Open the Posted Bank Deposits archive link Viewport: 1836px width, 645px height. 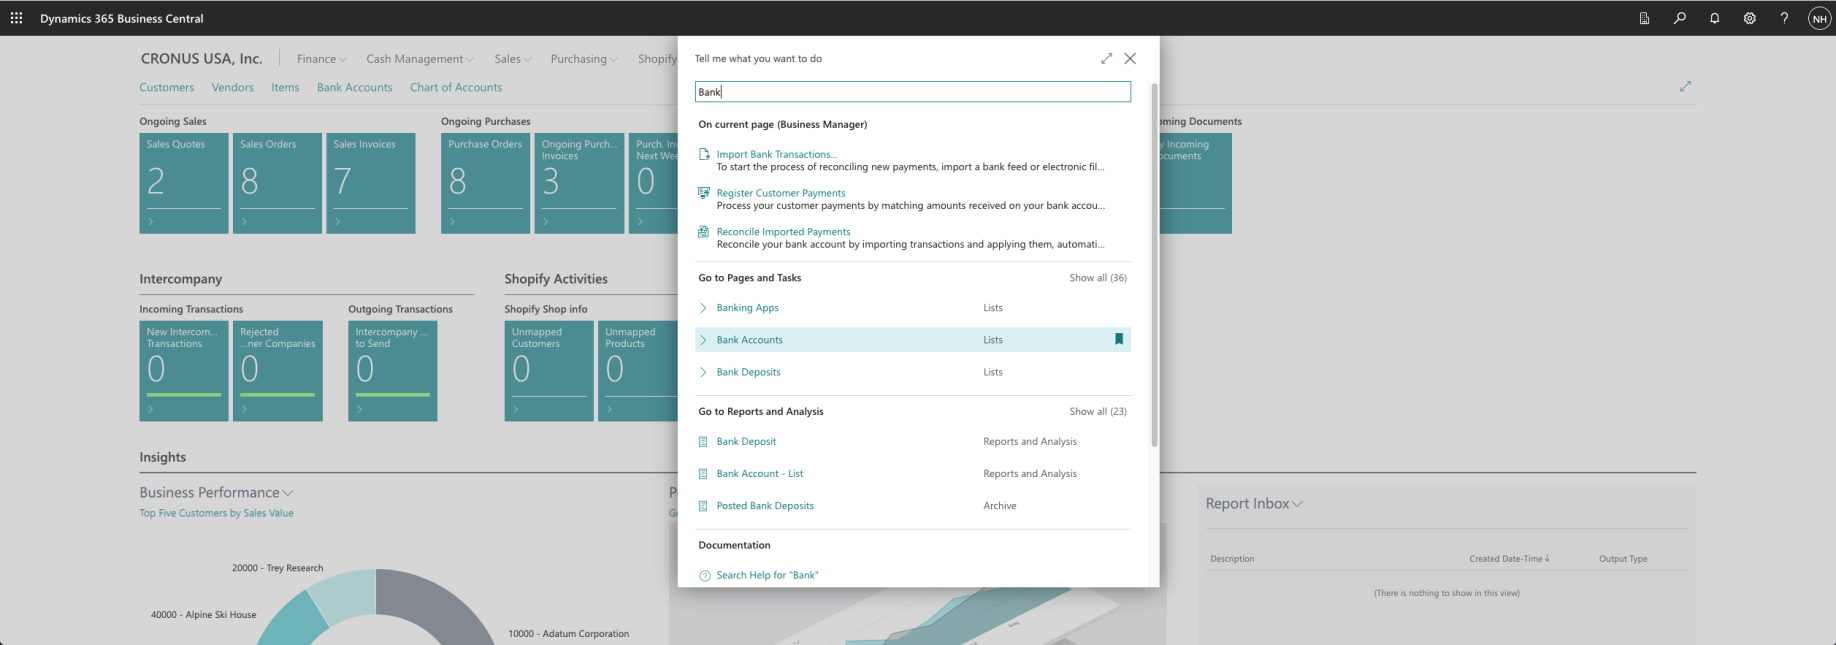[765, 505]
